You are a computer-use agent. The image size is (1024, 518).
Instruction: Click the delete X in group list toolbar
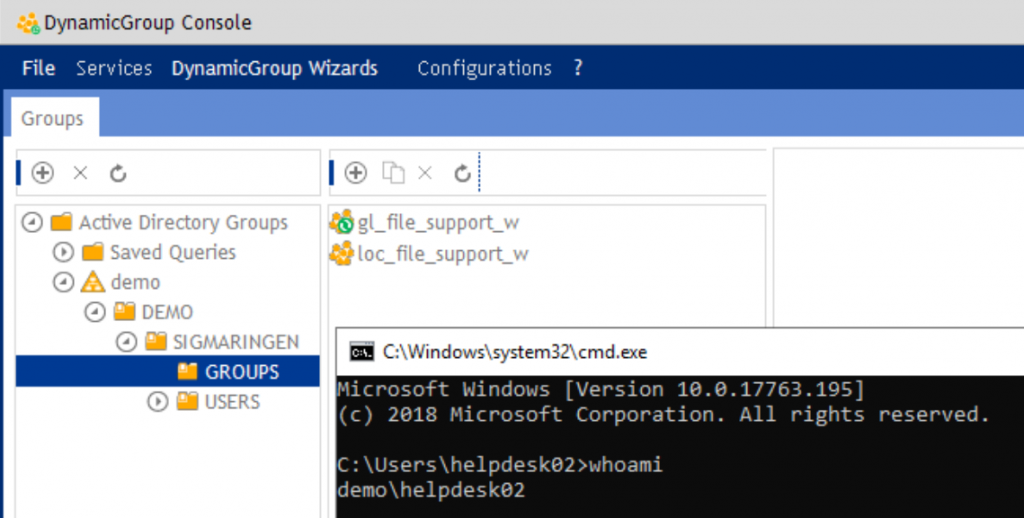(425, 173)
